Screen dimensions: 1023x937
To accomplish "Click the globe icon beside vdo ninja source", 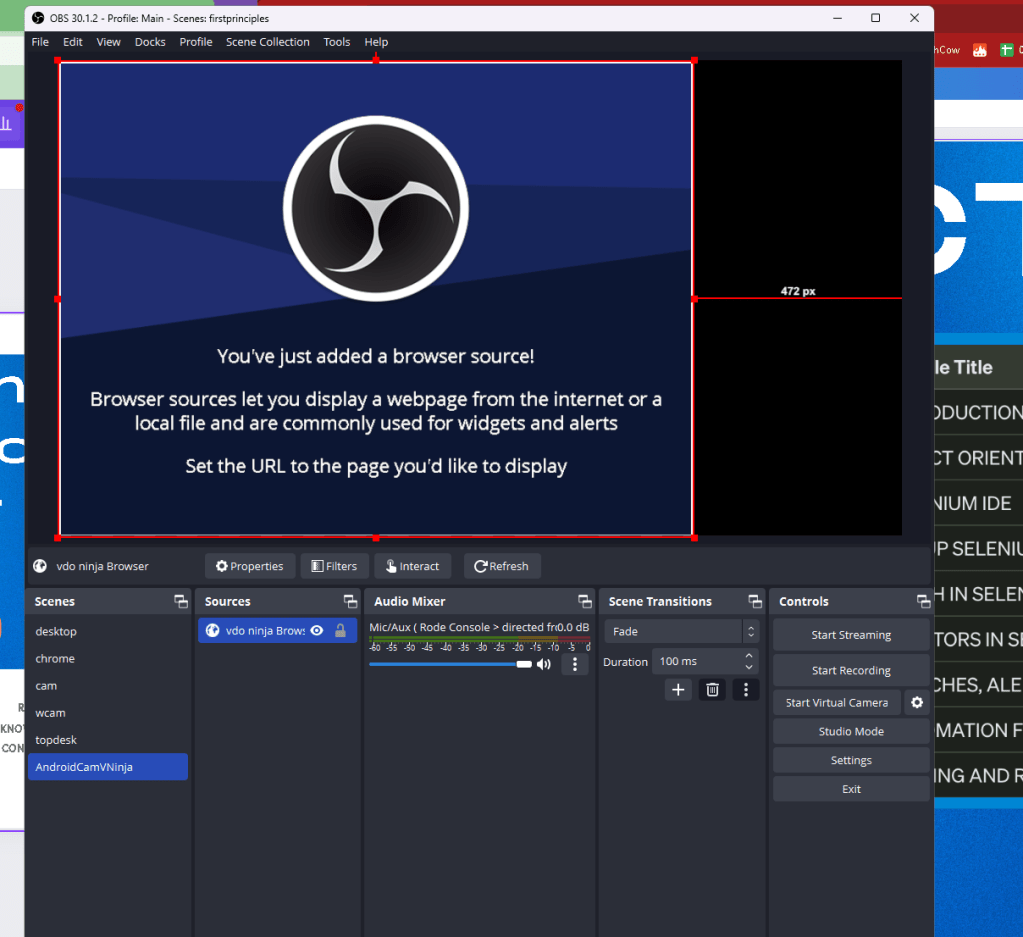I will point(213,630).
